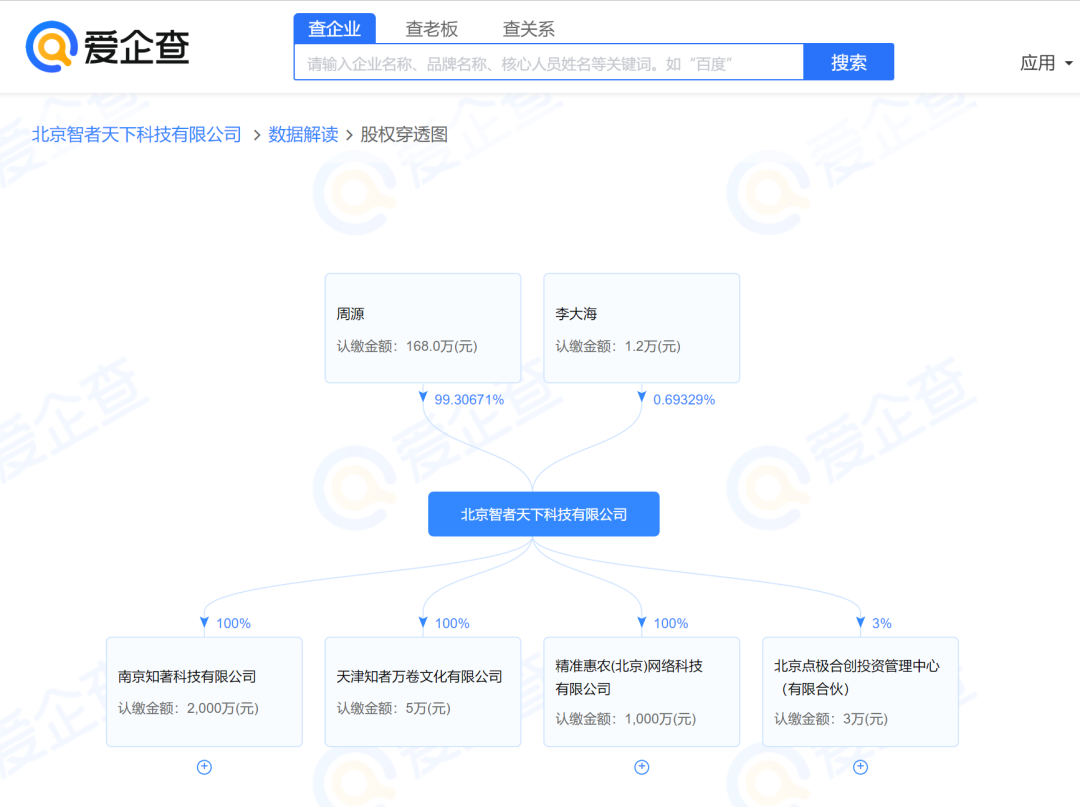1080x807 pixels.
Task: Open the 北京点极合创投资管理中心 card
Action: (860, 691)
